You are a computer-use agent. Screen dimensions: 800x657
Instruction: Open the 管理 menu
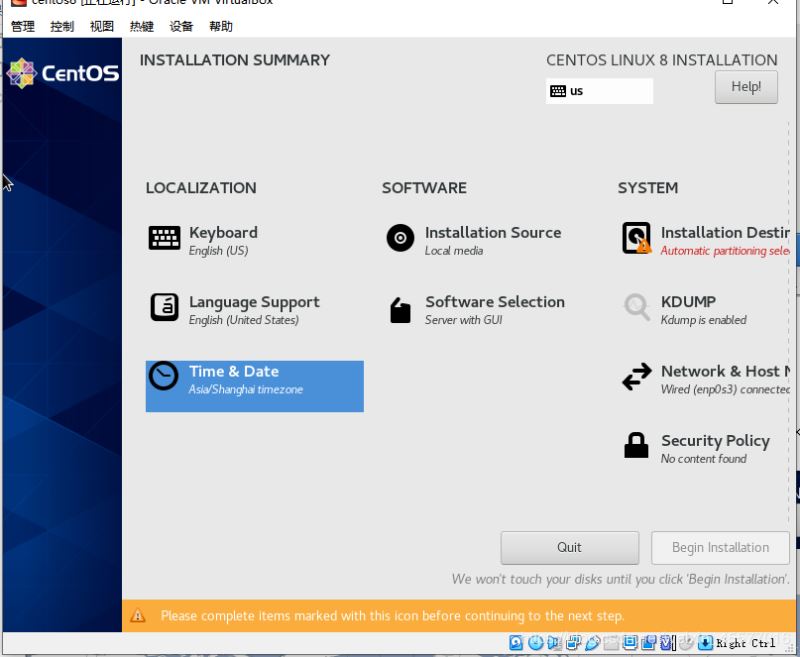pos(22,27)
